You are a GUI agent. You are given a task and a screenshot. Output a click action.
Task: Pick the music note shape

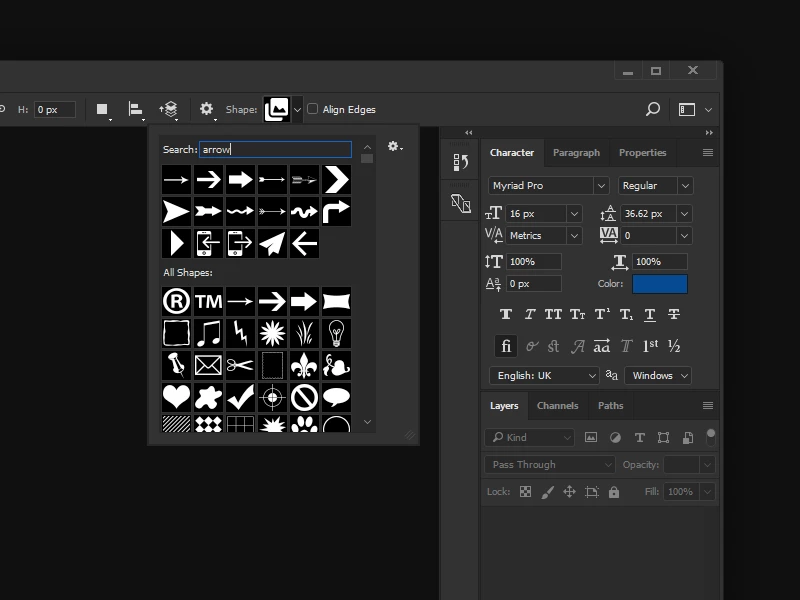click(208, 333)
